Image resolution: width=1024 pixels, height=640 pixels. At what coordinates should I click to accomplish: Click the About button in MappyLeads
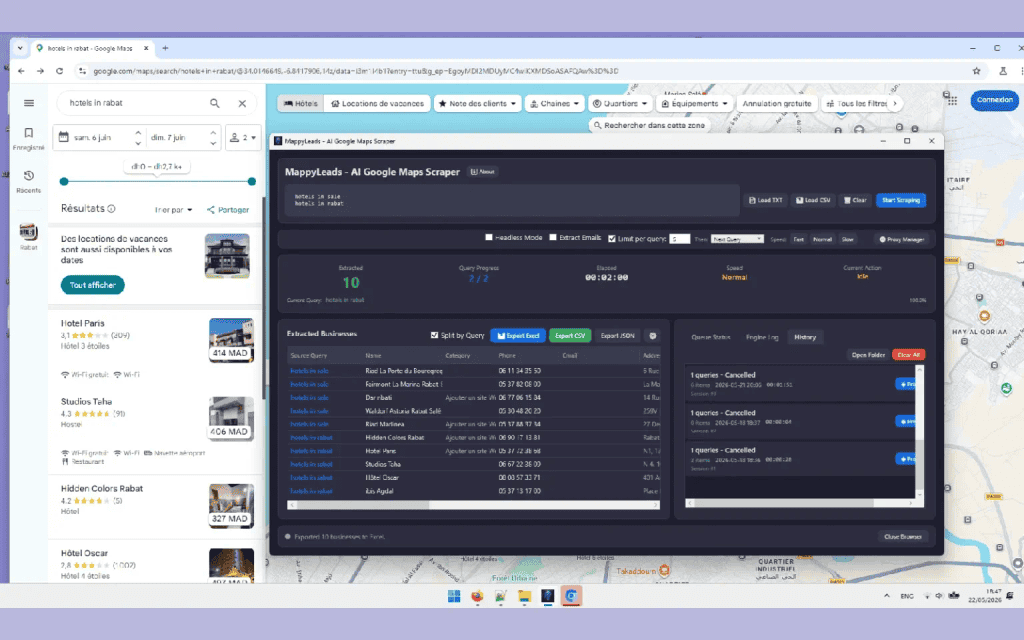coord(483,172)
